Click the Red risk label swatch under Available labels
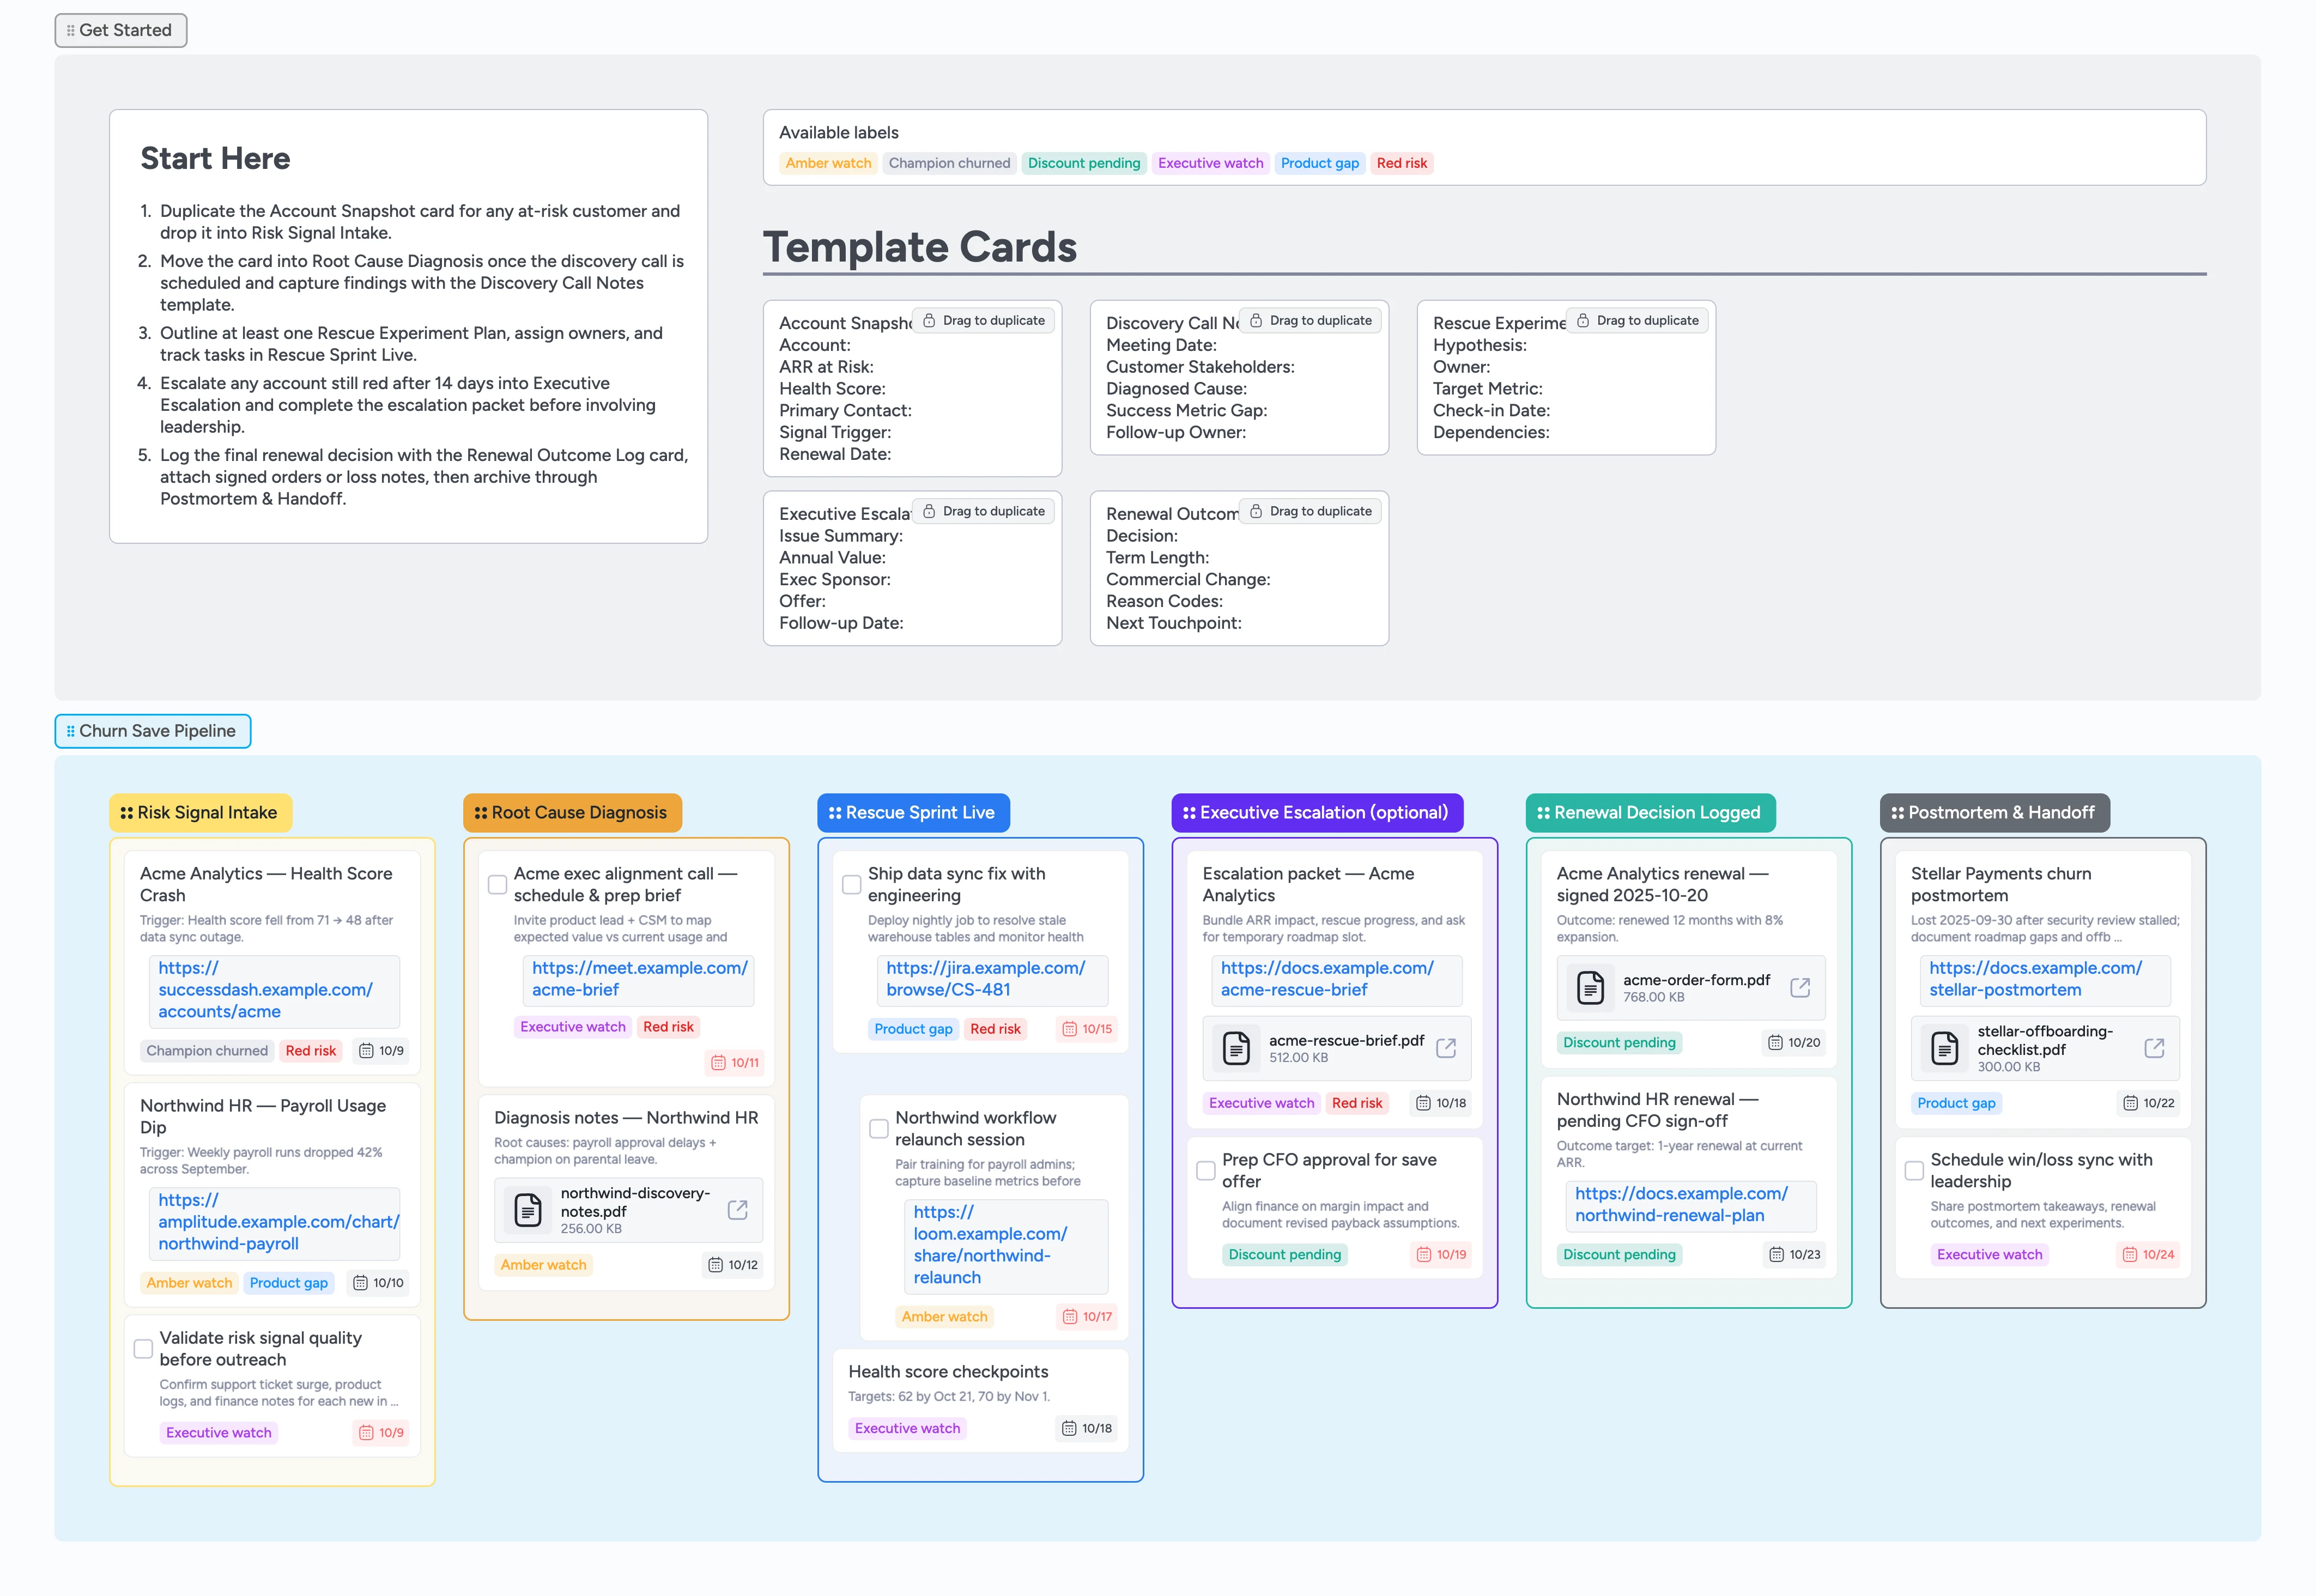This screenshot has width=2316, height=1596. pos(1402,163)
